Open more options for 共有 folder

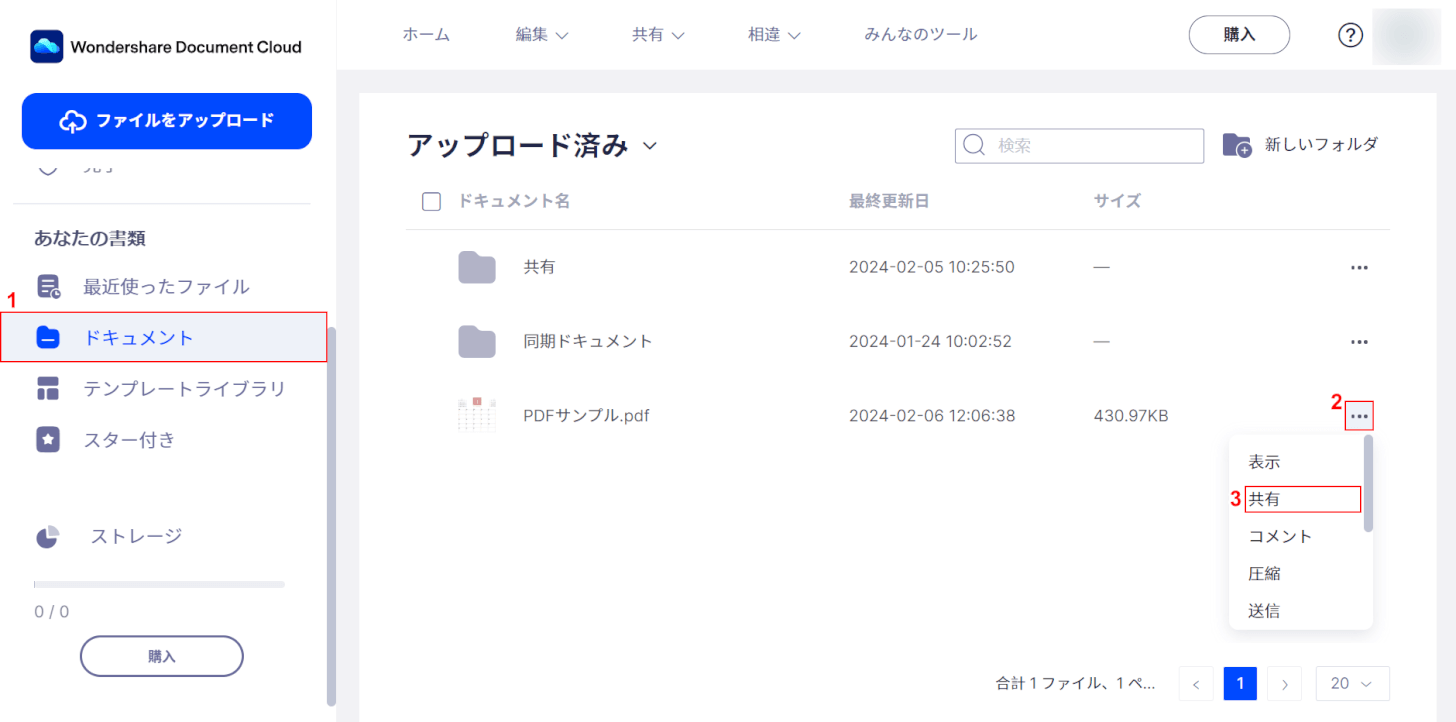click(1359, 268)
